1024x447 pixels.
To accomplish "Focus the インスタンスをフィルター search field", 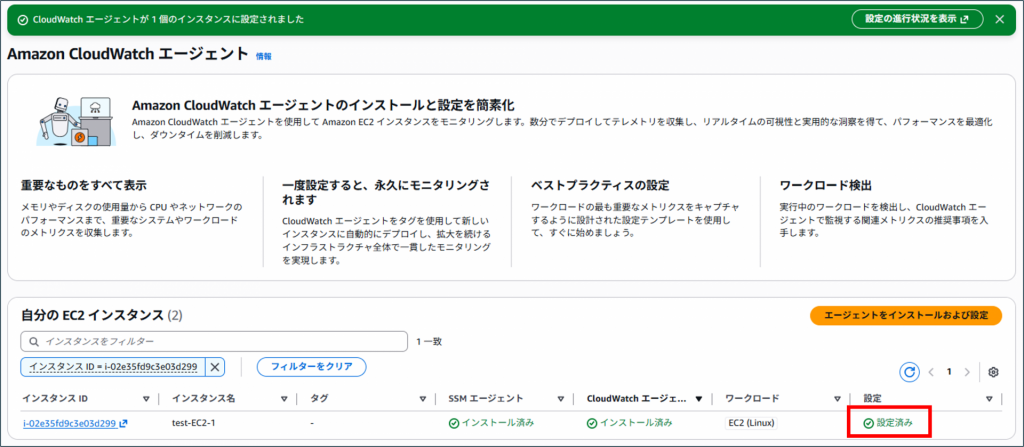I will click(215, 341).
